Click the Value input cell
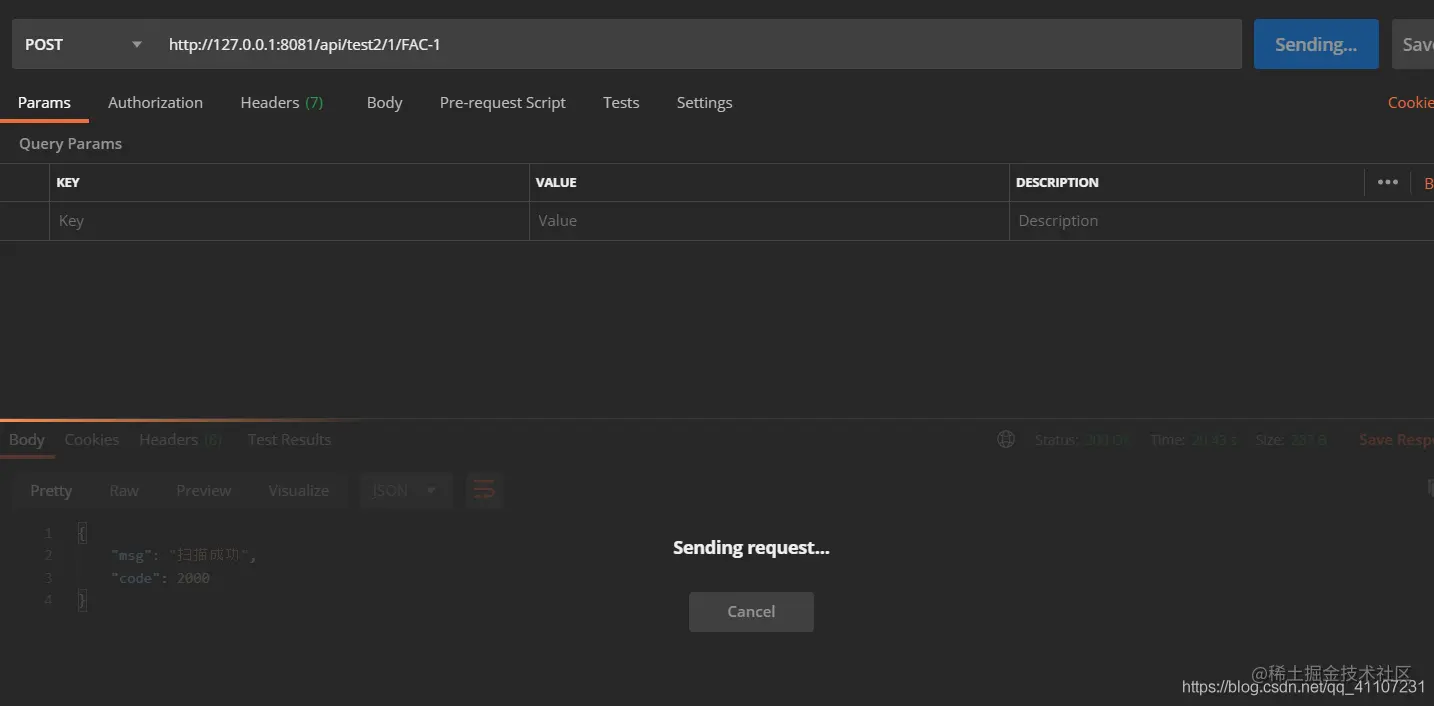The width and height of the screenshot is (1434, 706). (769, 221)
